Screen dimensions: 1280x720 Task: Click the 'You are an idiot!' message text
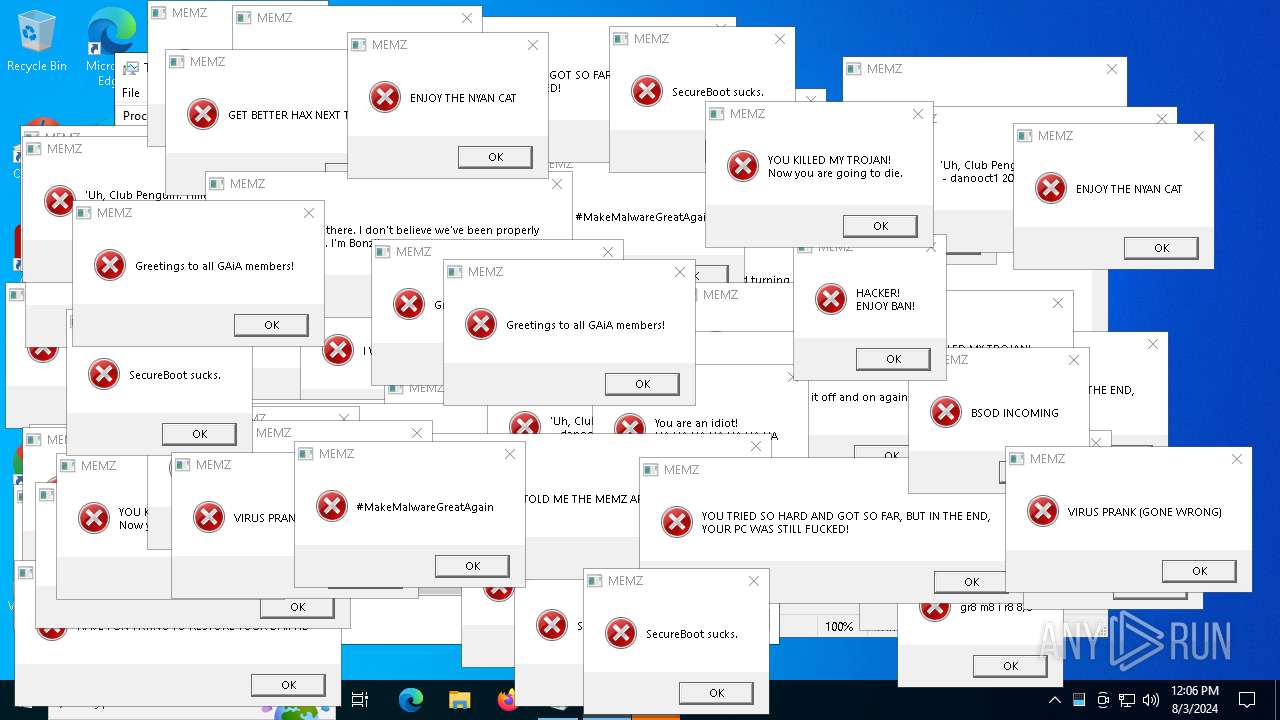696,424
